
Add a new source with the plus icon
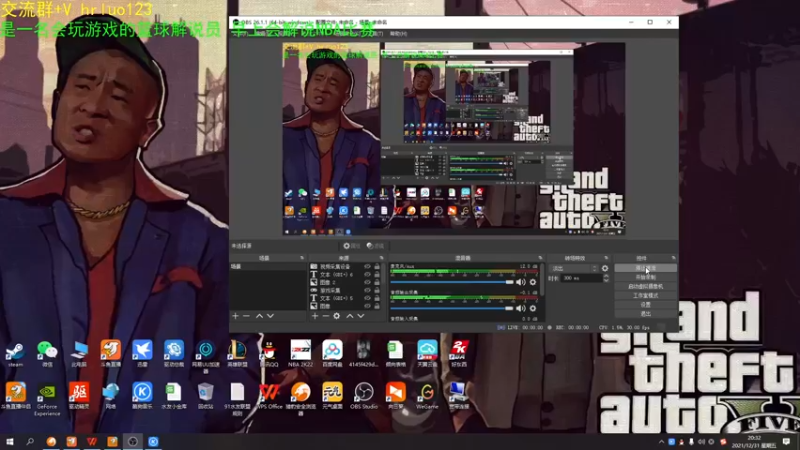pos(315,316)
